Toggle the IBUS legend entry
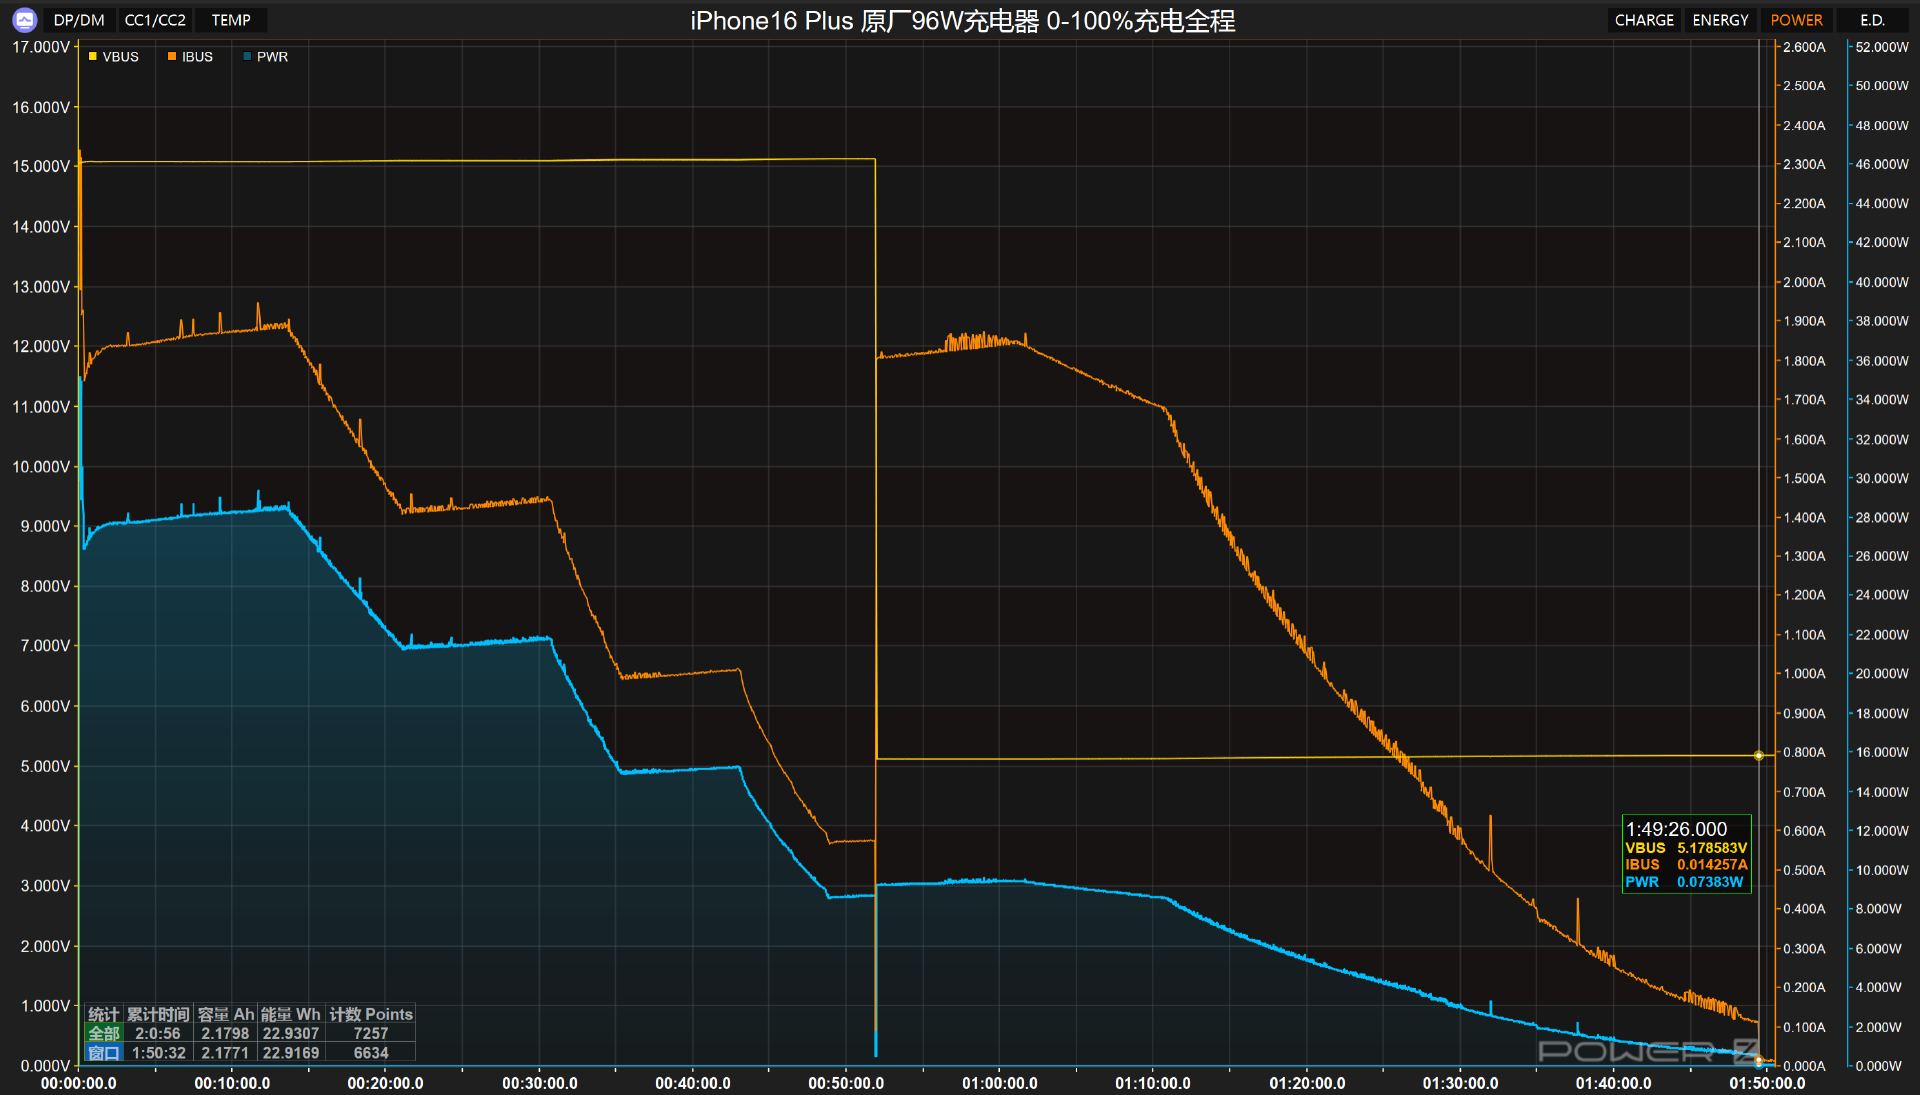 pyautogui.click(x=190, y=57)
